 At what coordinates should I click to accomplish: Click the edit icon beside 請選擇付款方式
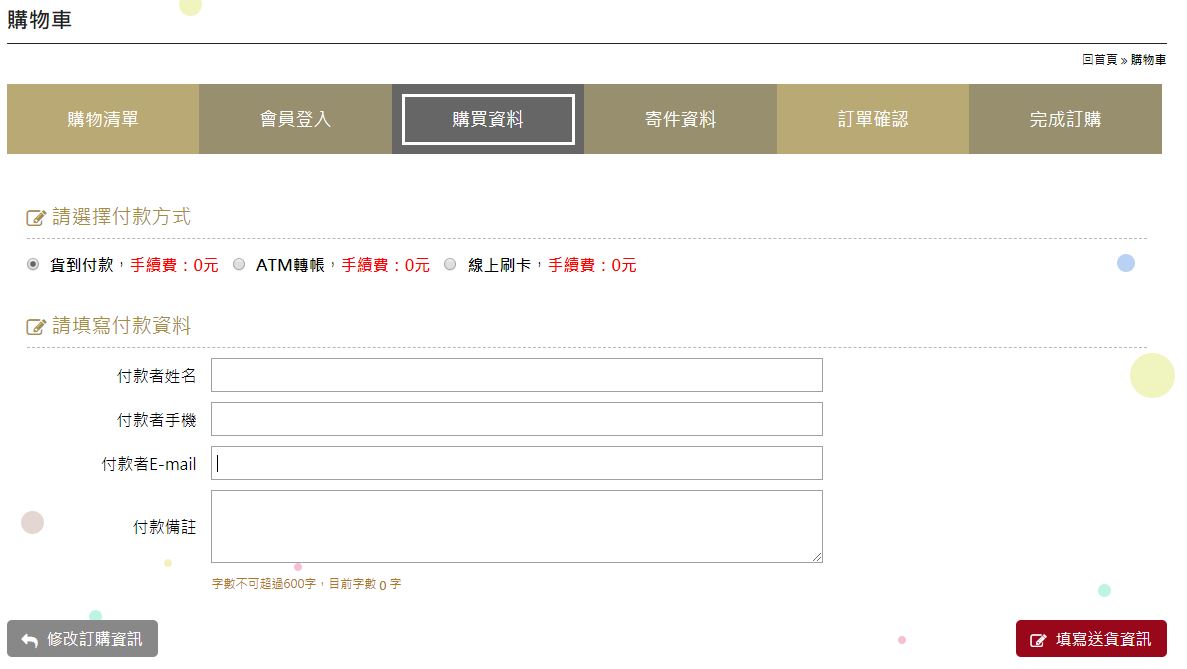(36, 218)
